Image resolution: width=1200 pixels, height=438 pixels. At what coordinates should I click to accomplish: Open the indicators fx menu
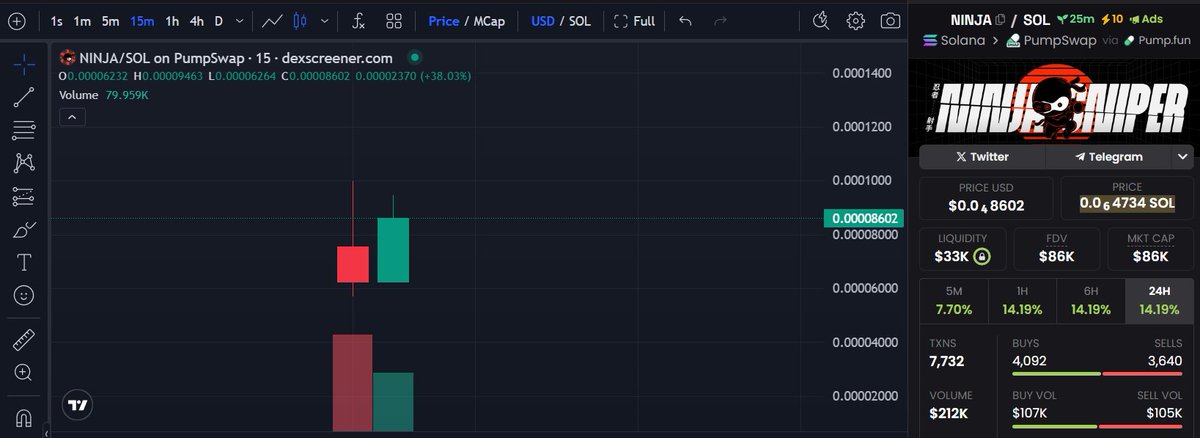(x=359, y=20)
